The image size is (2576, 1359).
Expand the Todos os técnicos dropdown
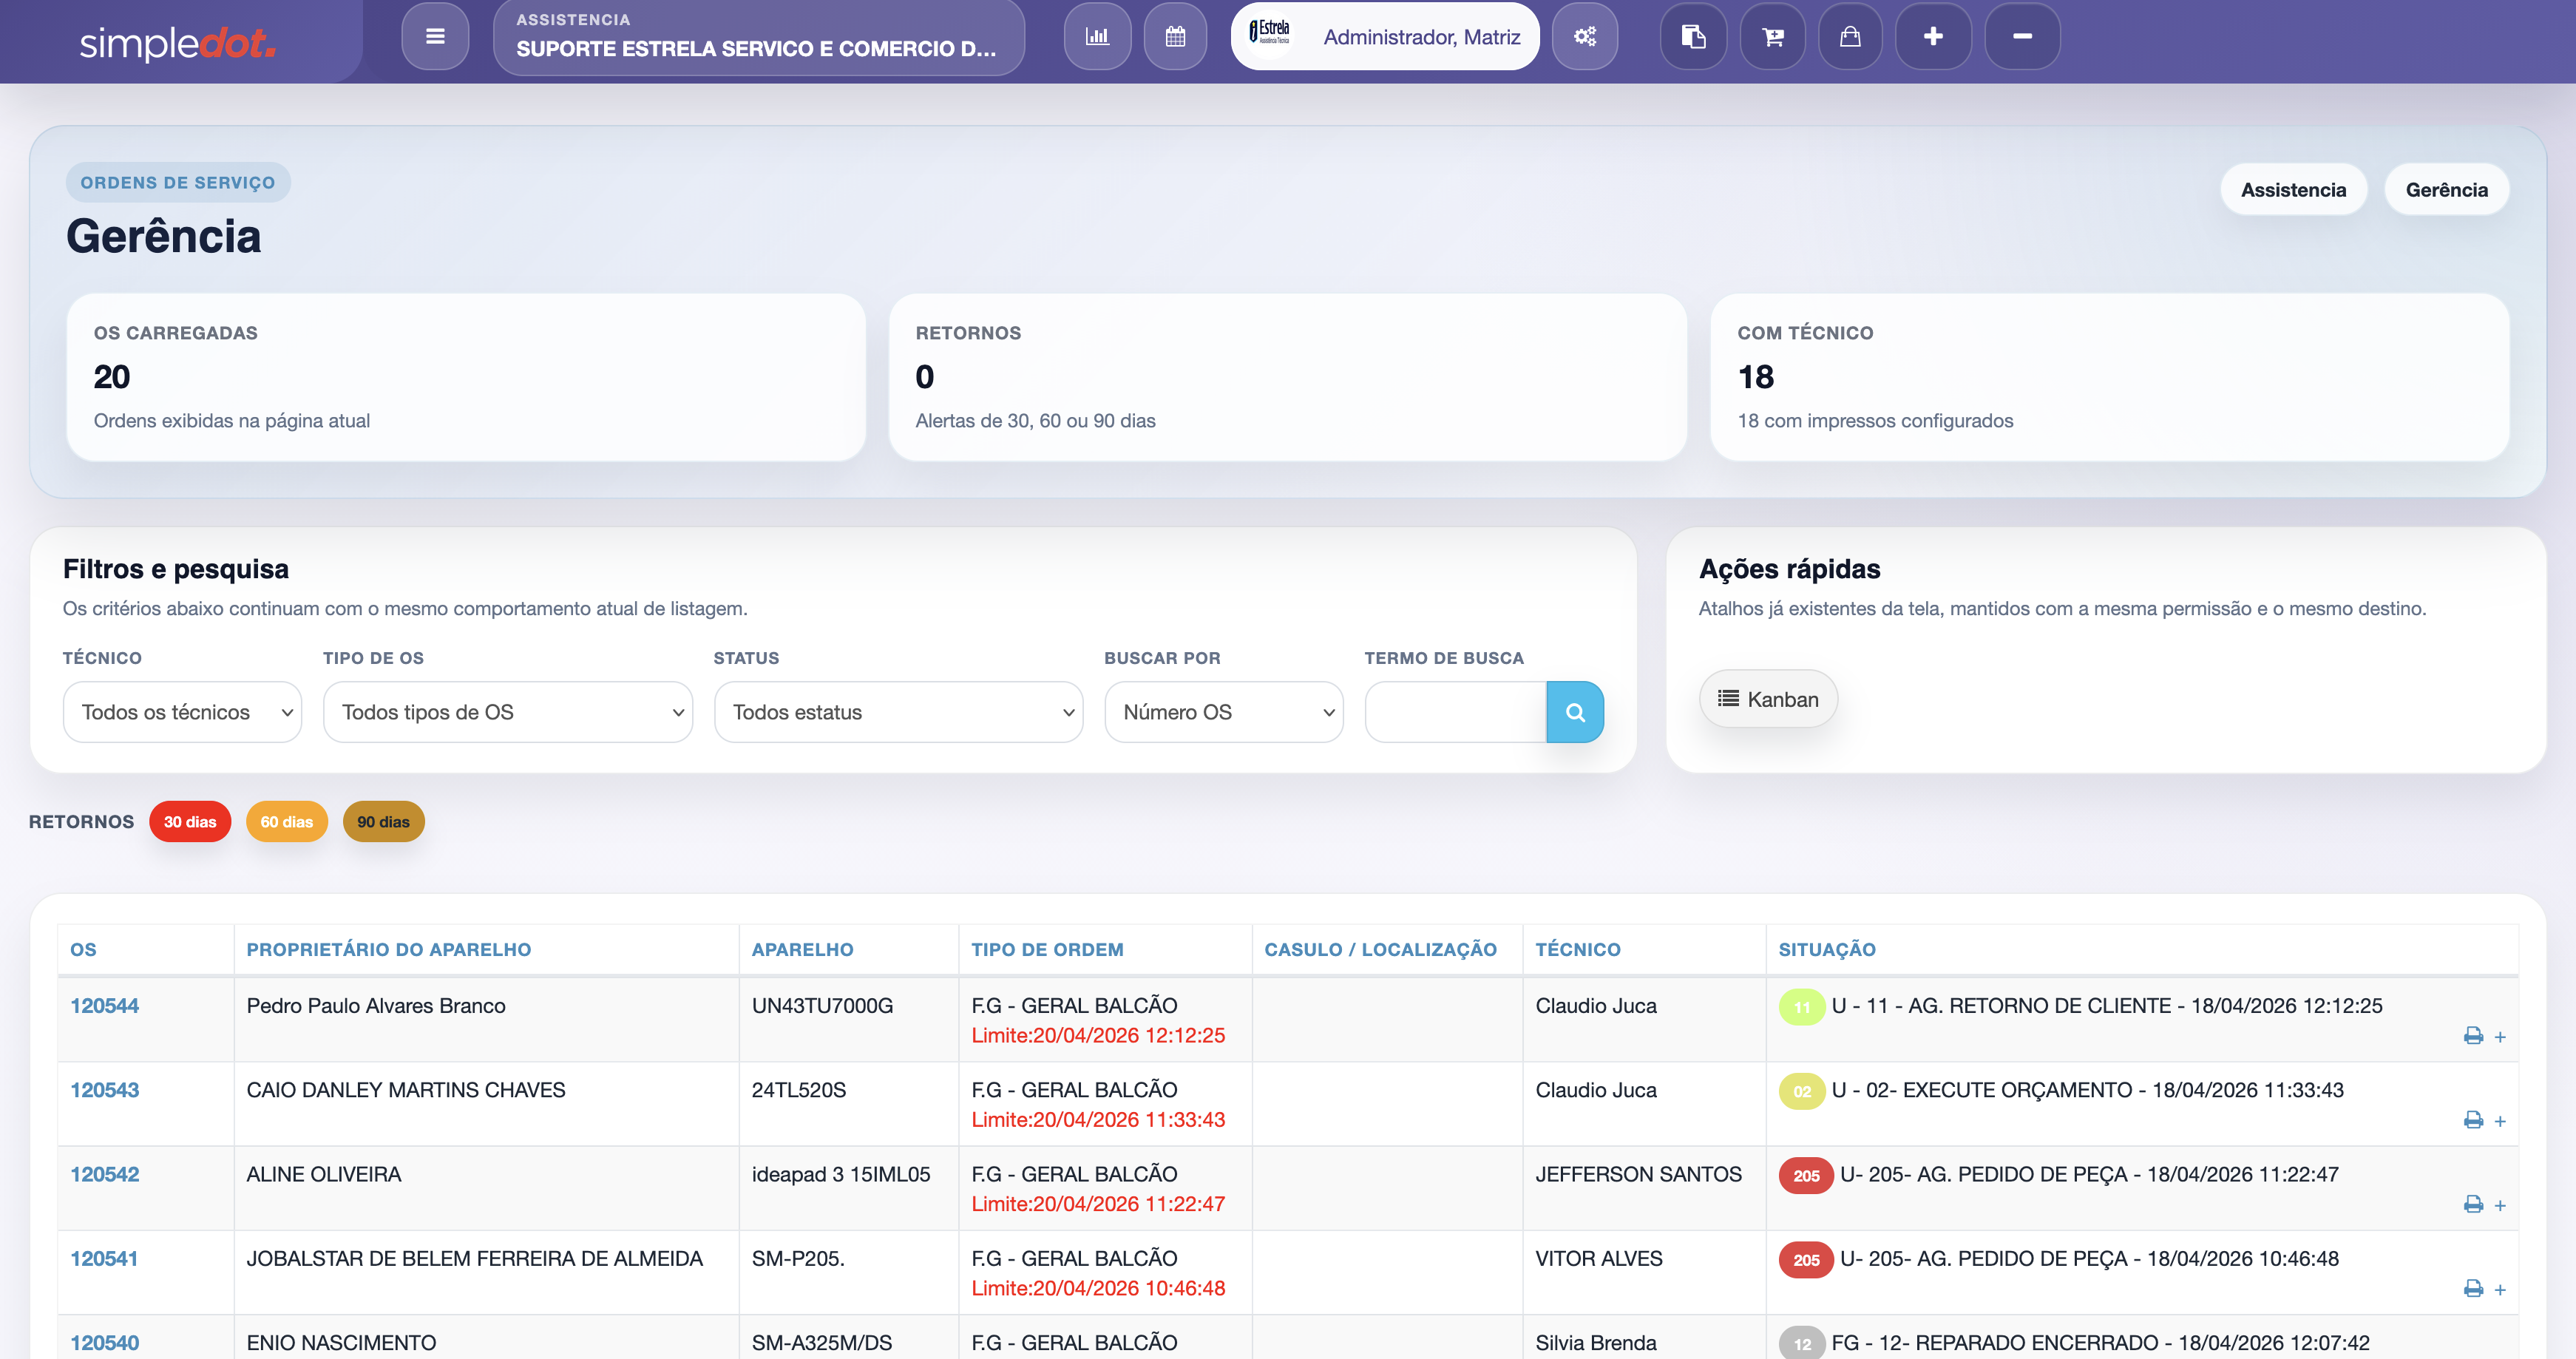(182, 712)
